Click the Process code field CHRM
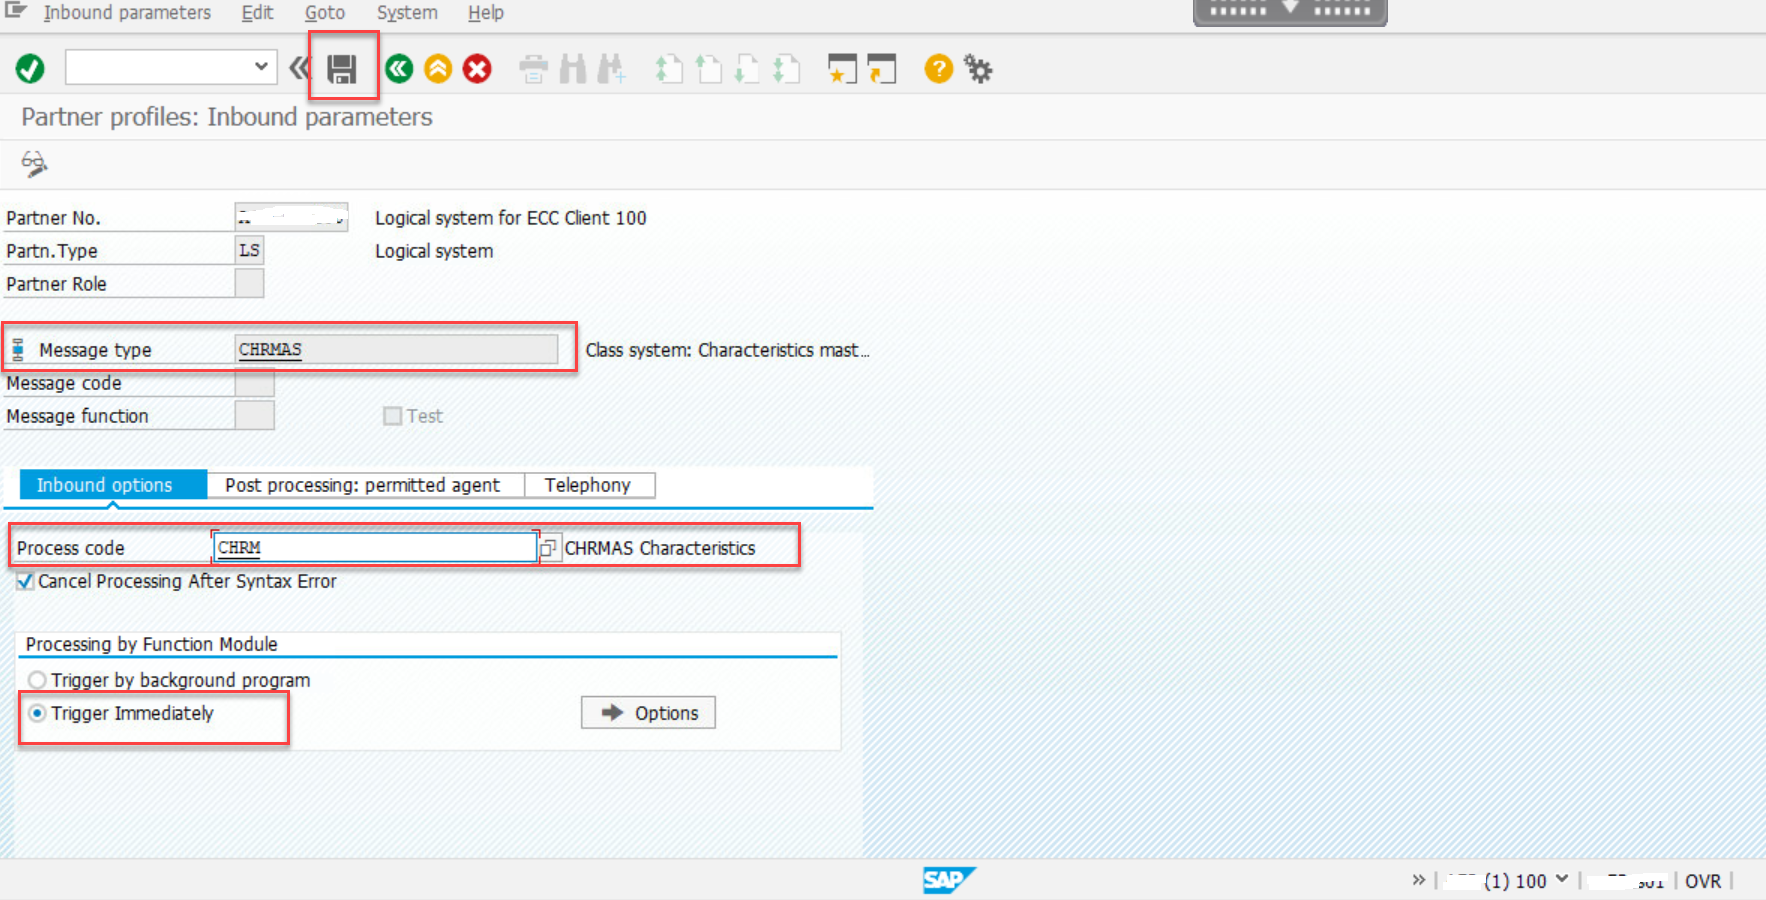Image resolution: width=1766 pixels, height=900 pixels. (375, 547)
